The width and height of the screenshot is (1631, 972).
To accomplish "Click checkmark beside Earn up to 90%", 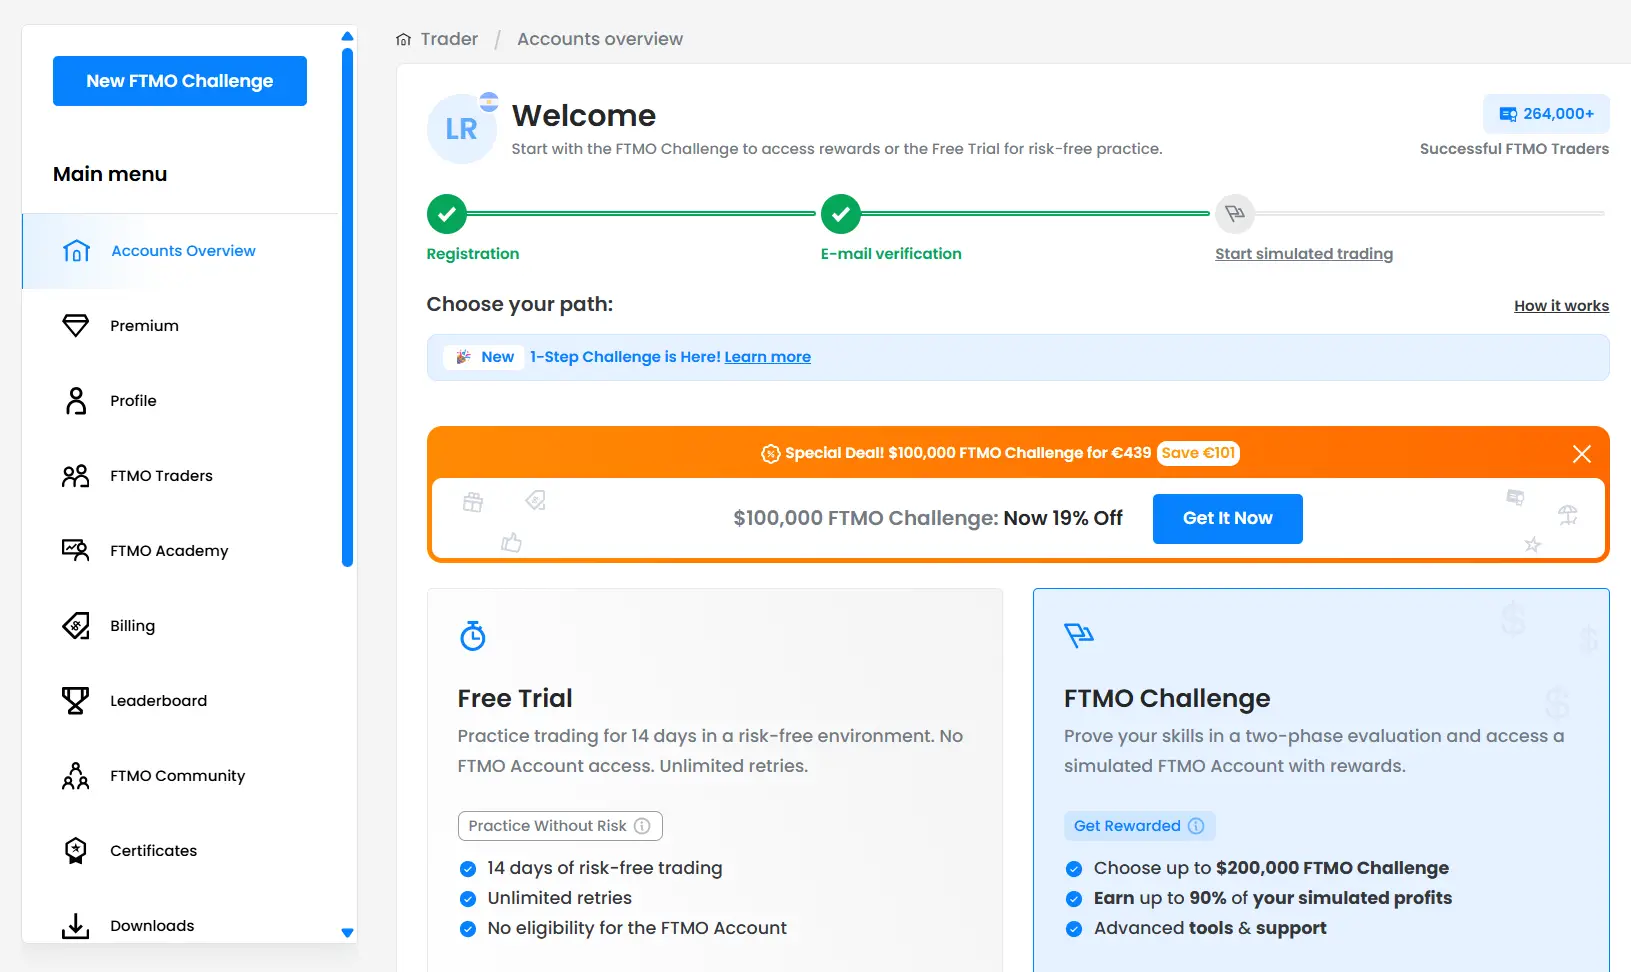I will (x=1074, y=899).
